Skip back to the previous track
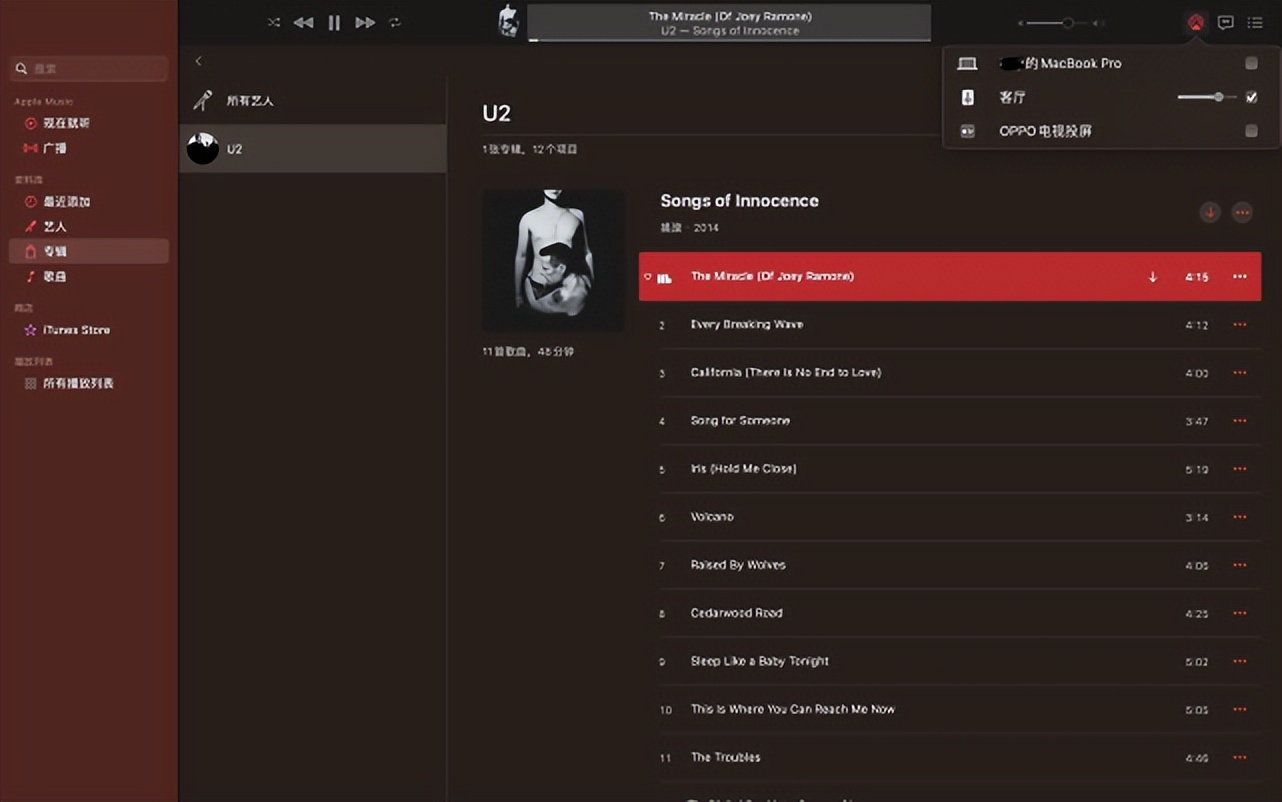 [x=303, y=22]
